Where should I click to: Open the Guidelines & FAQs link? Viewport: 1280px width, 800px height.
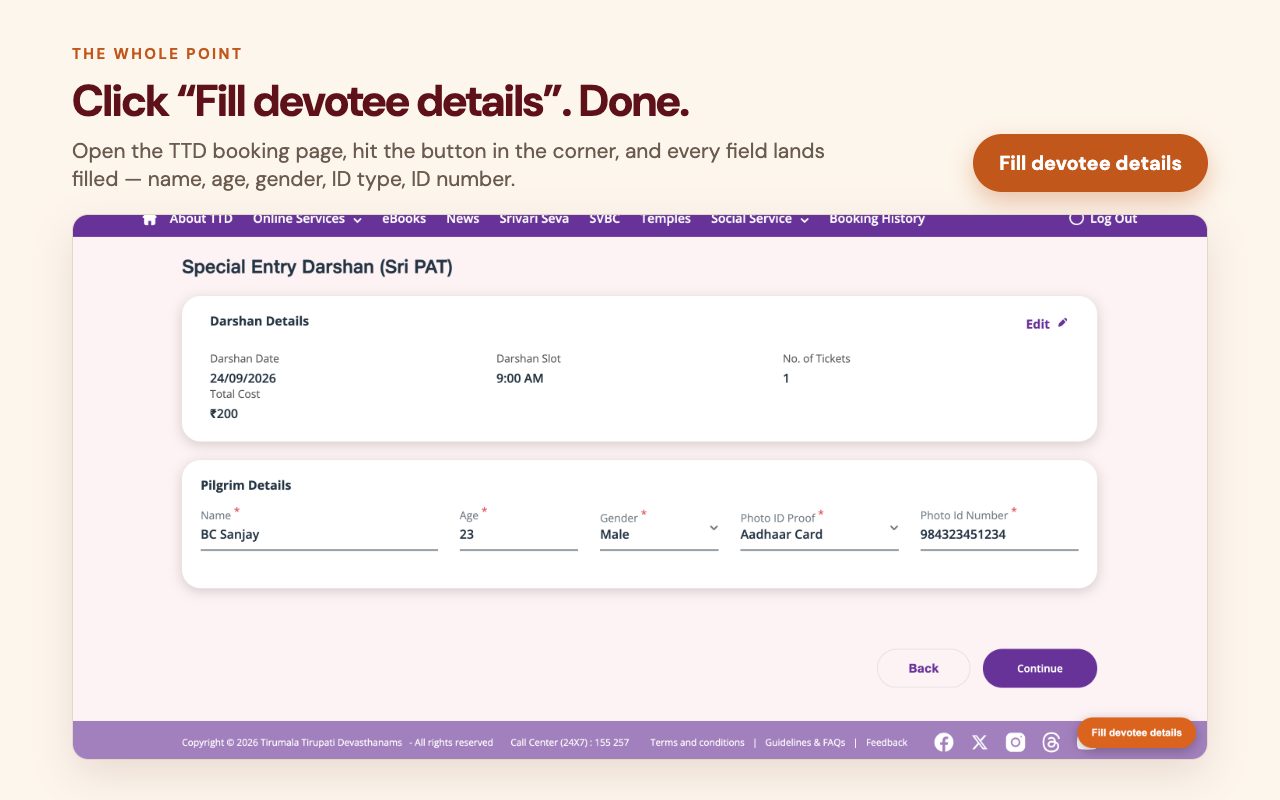pos(805,743)
